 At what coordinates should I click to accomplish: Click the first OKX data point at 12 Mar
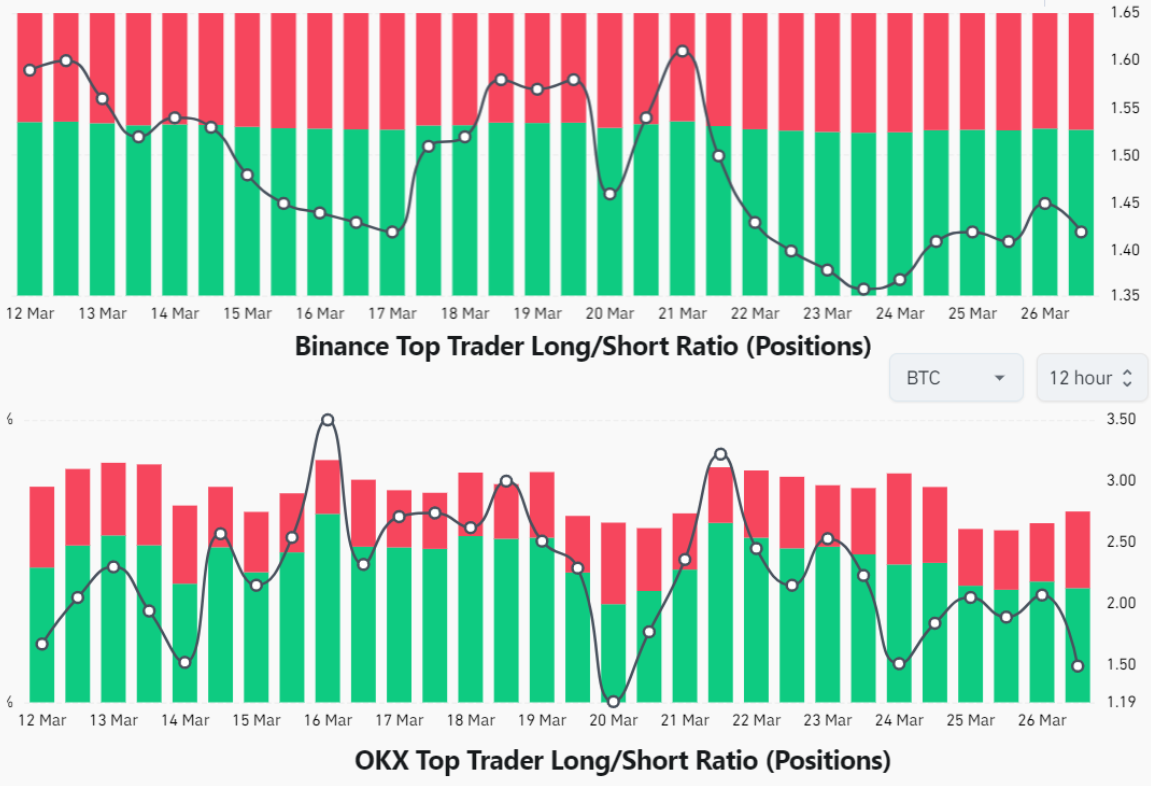click(x=42, y=644)
